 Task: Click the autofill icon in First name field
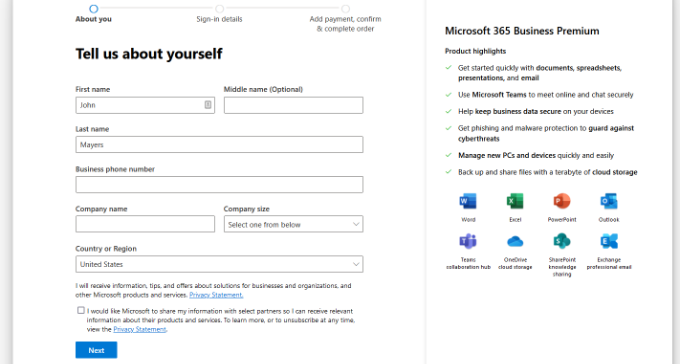pyautogui.click(x=208, y=105)
